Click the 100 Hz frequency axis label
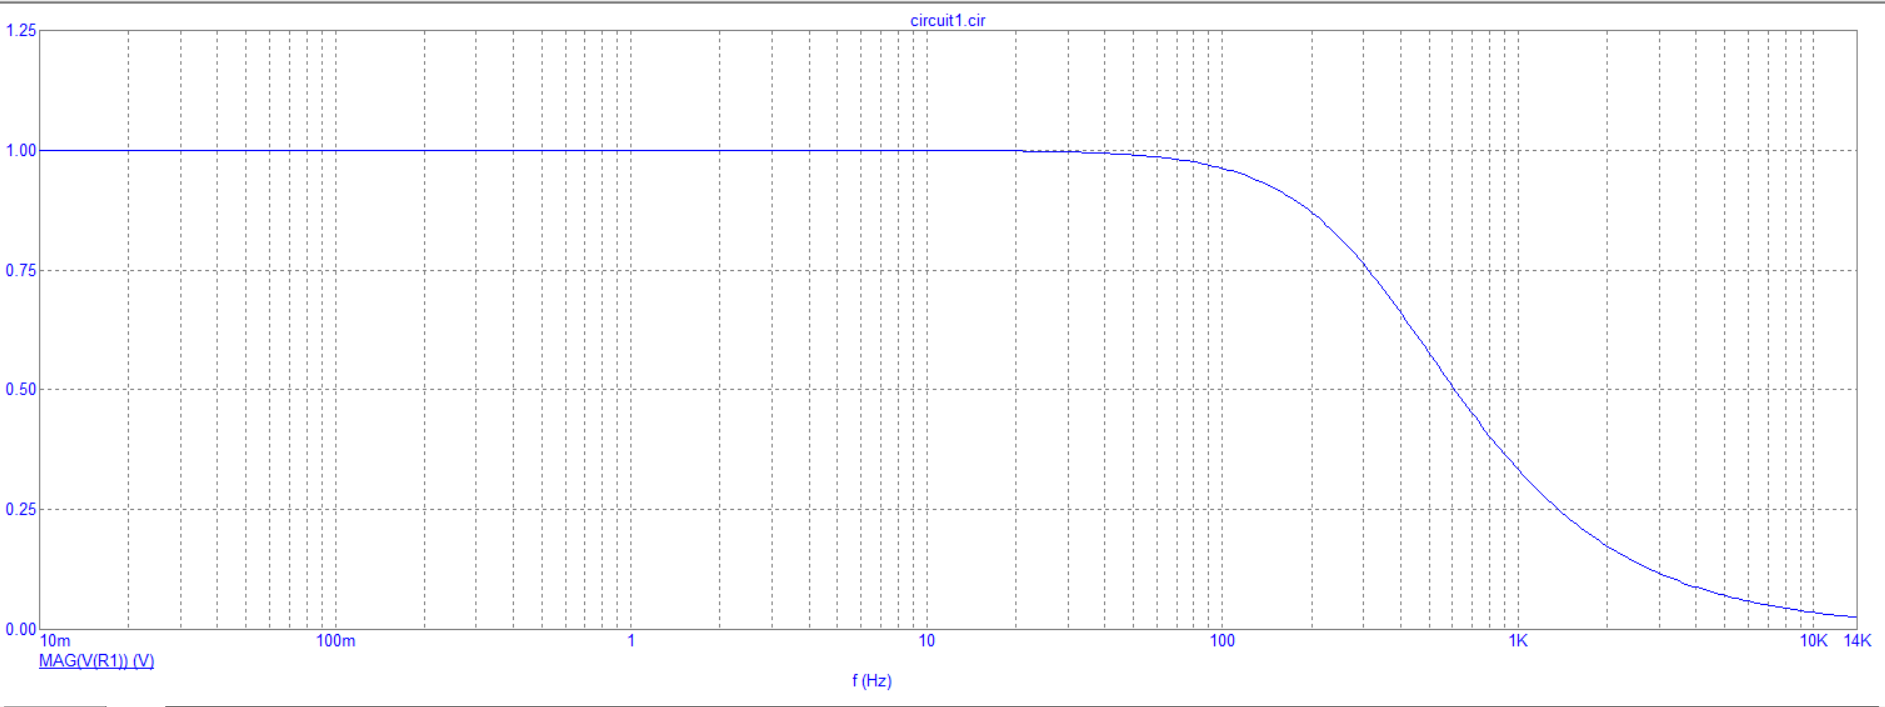 tap(1222, 641)
